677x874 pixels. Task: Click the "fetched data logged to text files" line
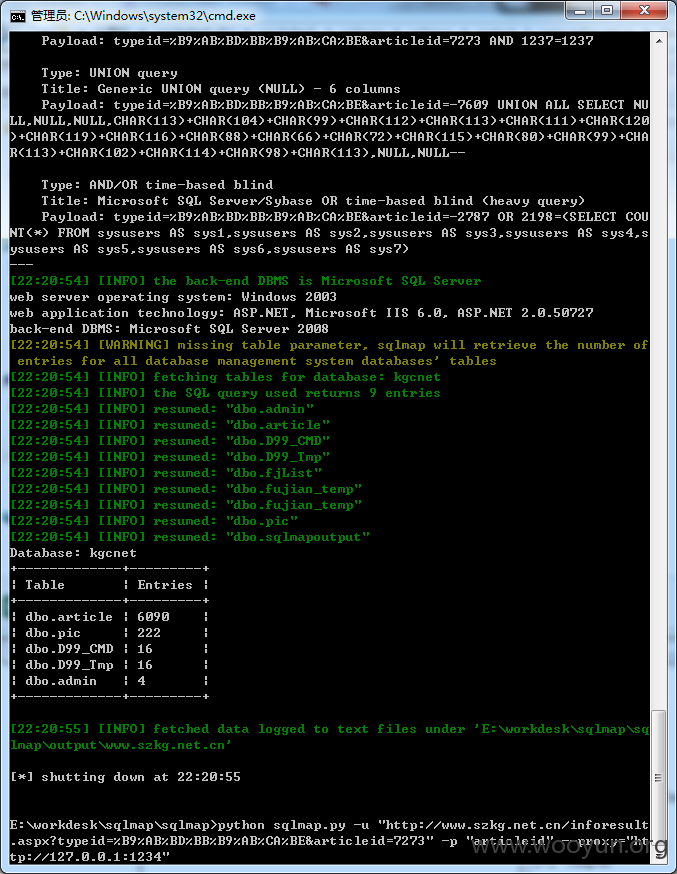coord(329,737)
